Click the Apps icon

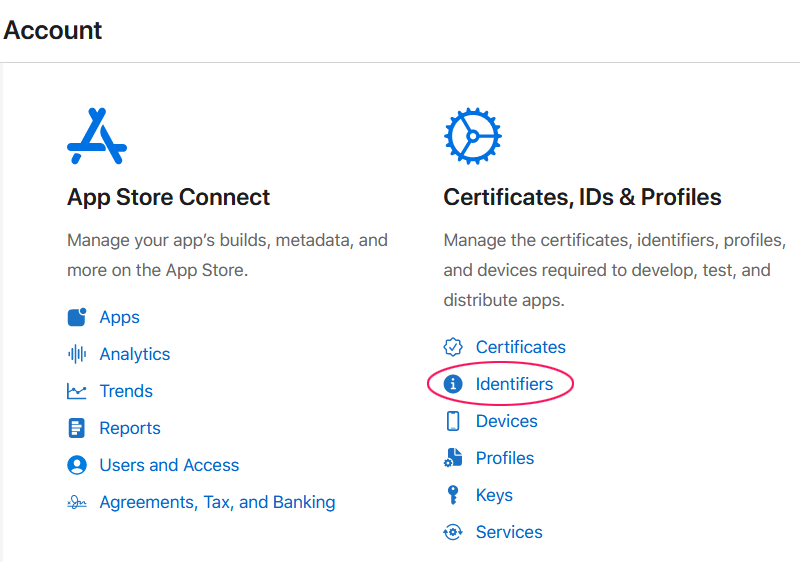point(77,317)
